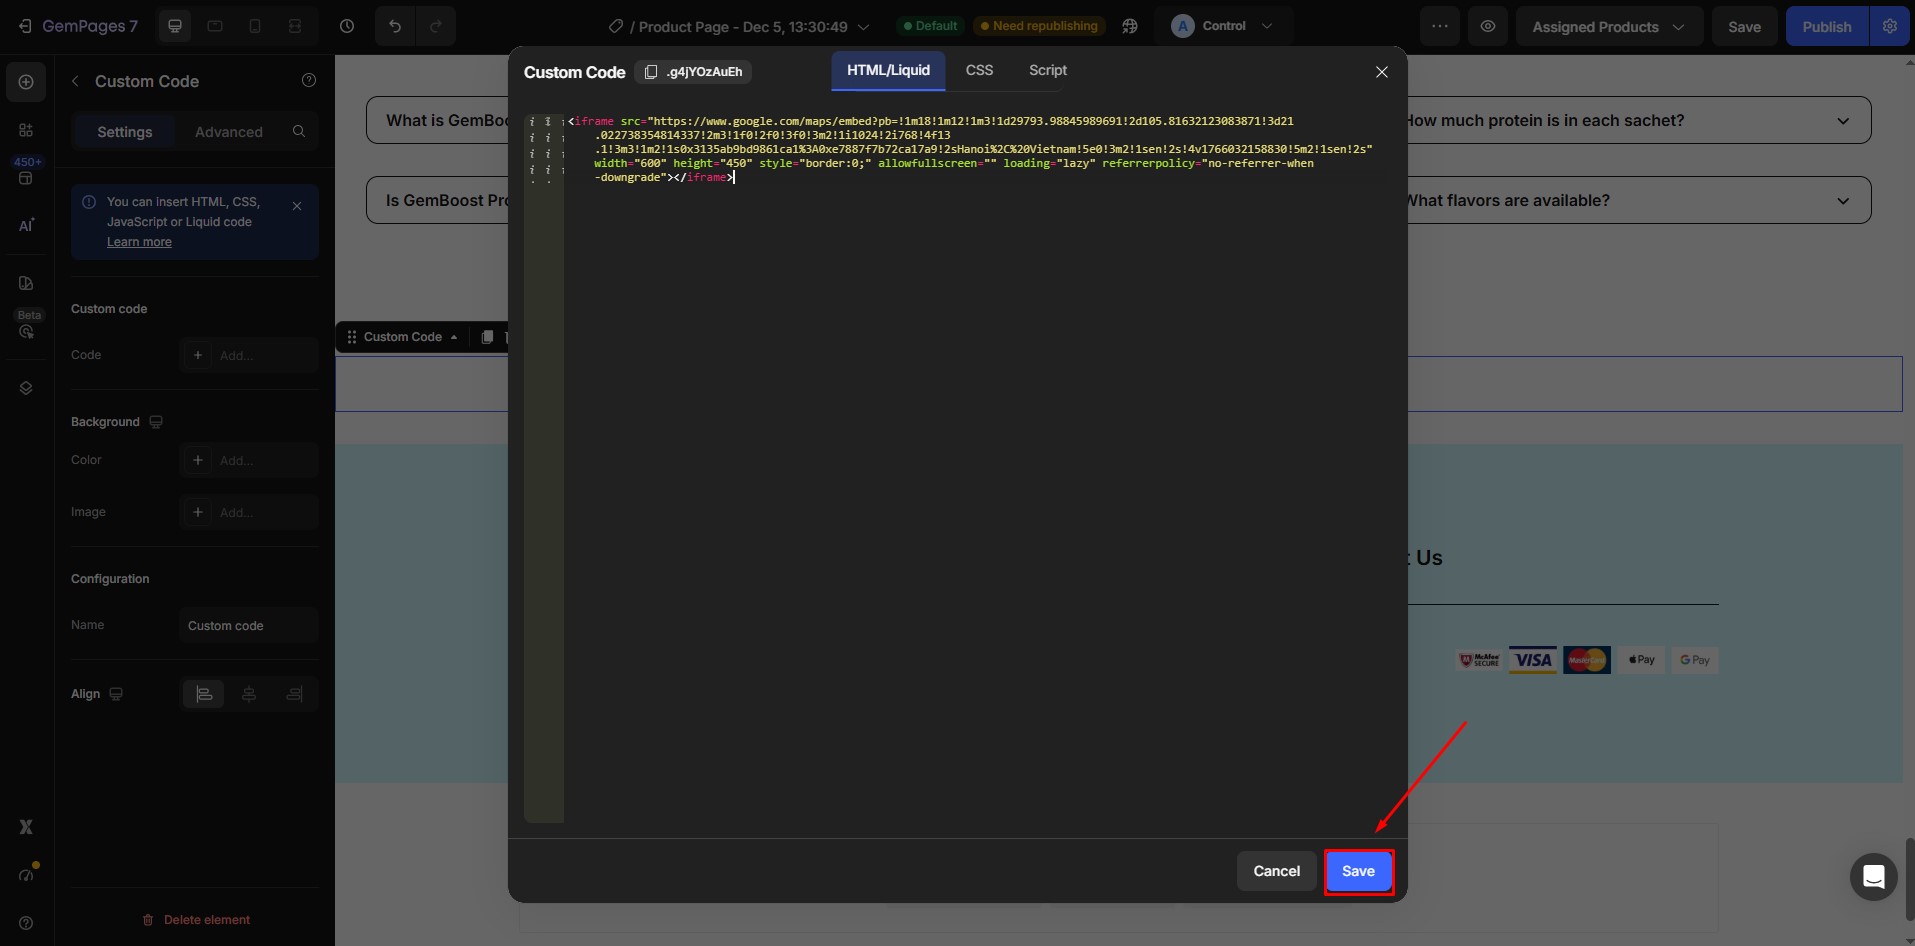Open version history clock icon
The height and width of the screenshot is (946, 1915).
[347, 27]
